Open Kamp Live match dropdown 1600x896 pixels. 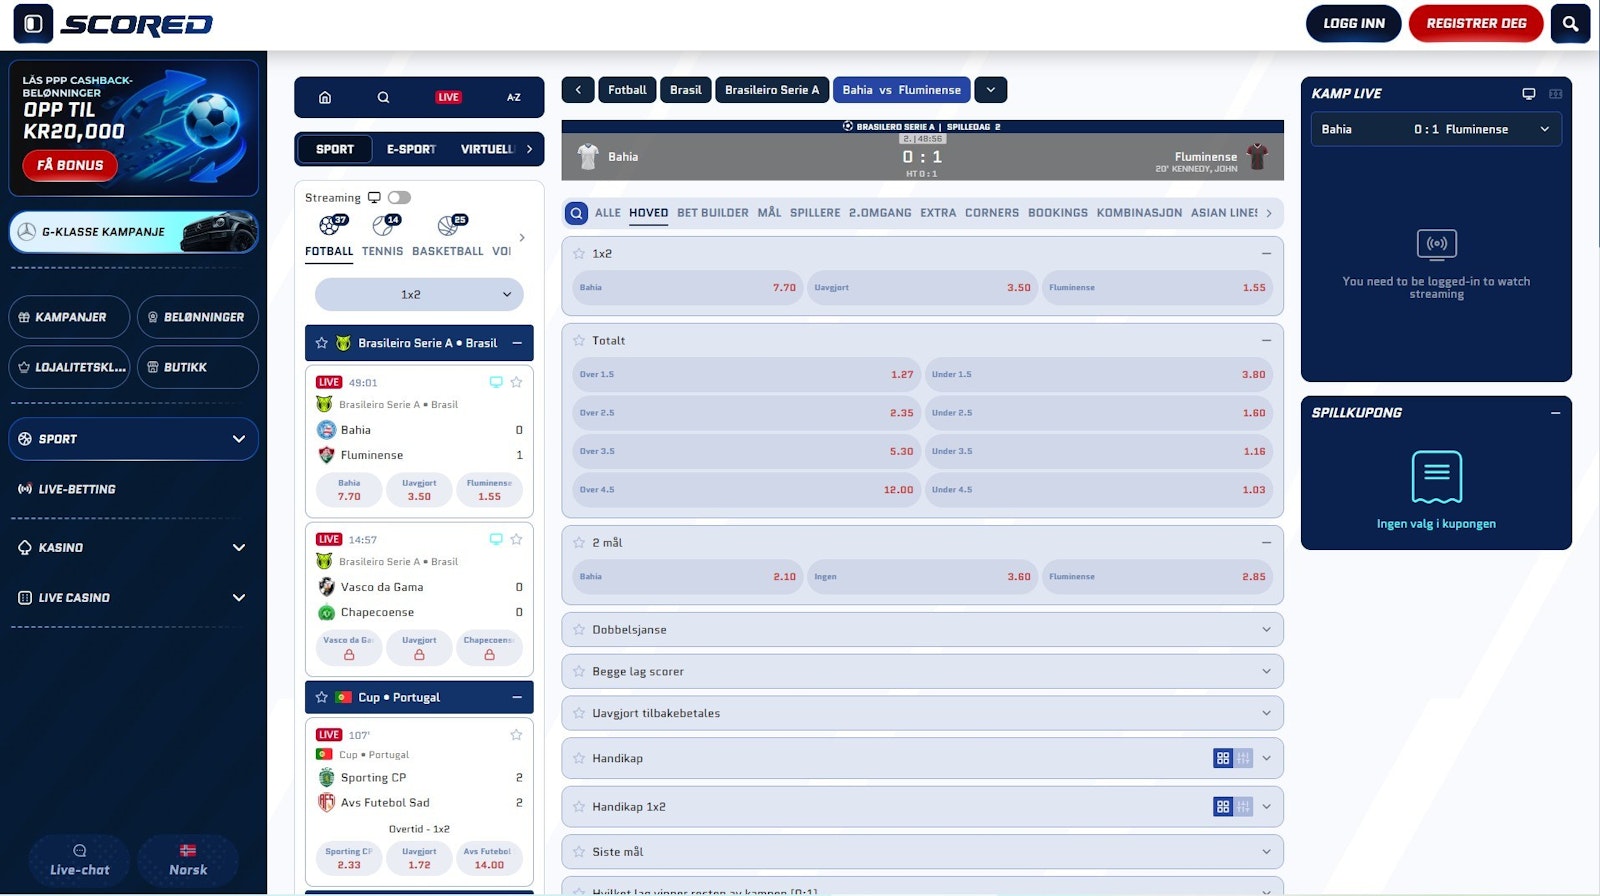[1436, 129]
